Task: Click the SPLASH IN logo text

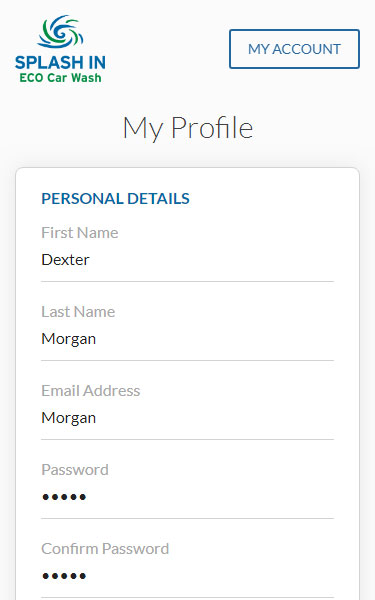Action: 60,62
